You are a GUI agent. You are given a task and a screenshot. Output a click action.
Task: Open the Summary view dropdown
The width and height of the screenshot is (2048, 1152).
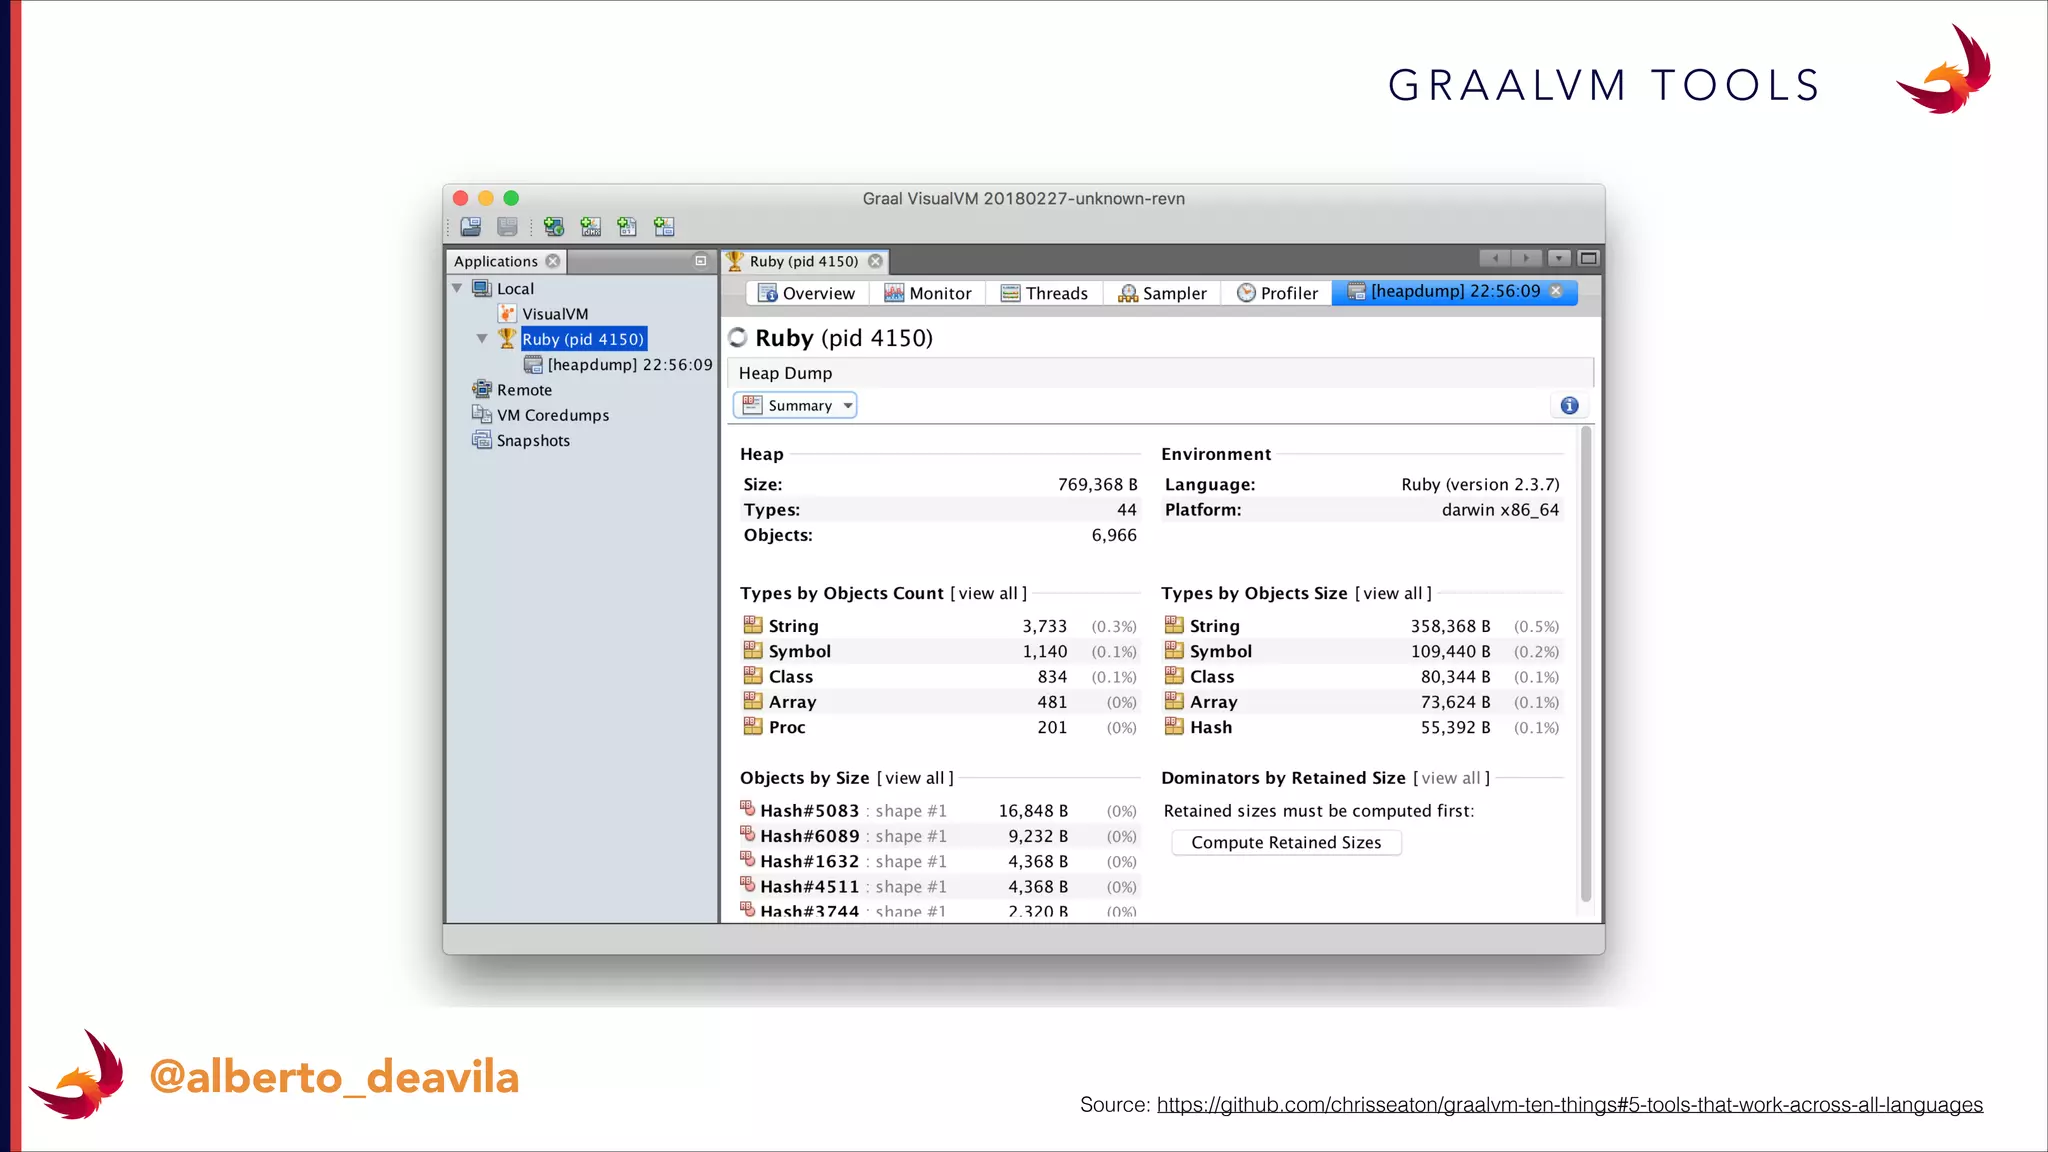point(795,405)
